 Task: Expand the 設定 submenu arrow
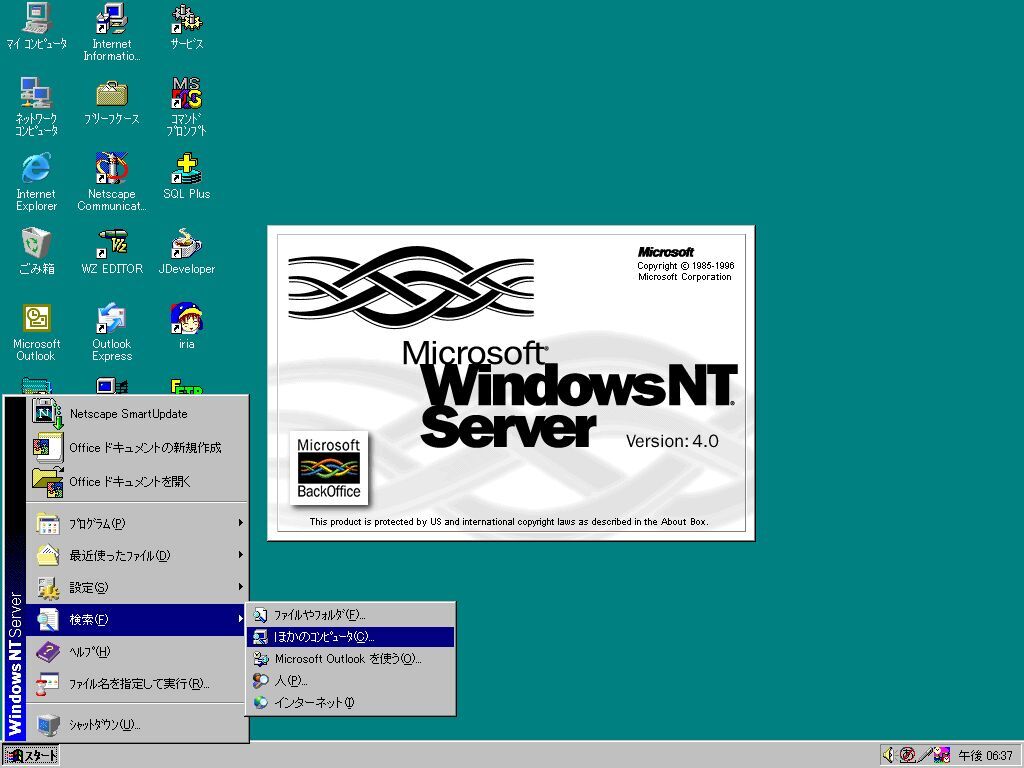[x=240, y=587]
